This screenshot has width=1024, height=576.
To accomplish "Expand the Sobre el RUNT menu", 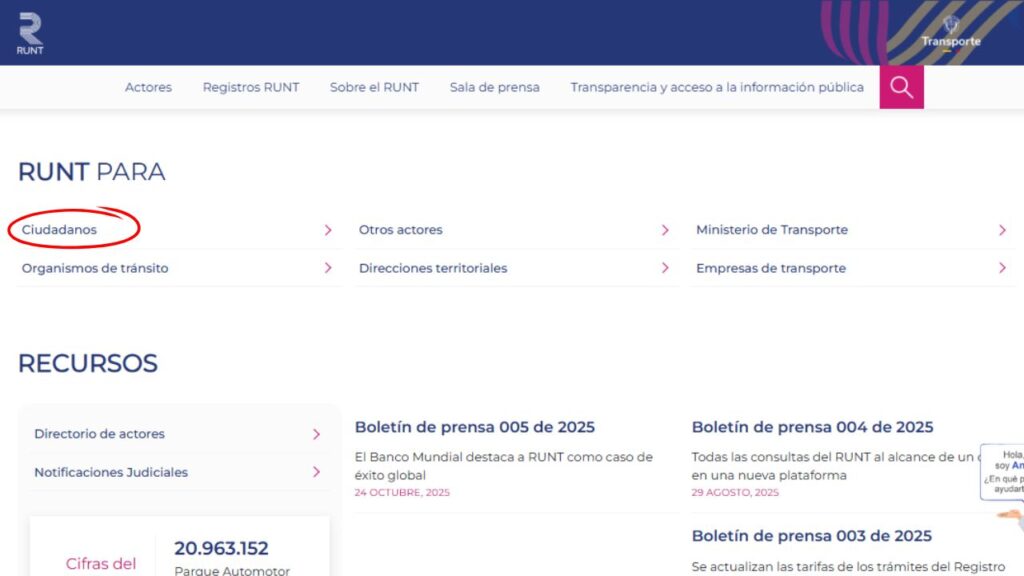I will coord(374,87).
